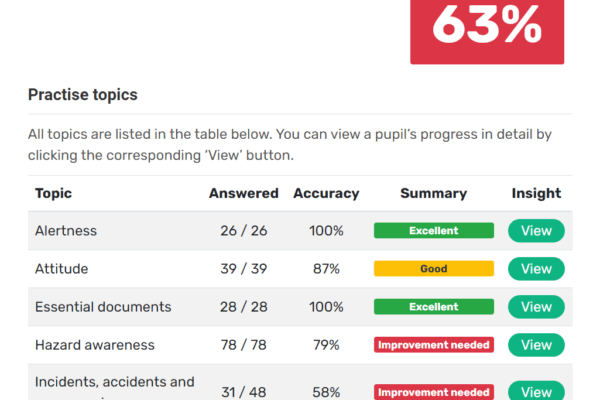Viewport: 600px width, 400px height.
Task: Select the red 63% score box
Action: 487,32
